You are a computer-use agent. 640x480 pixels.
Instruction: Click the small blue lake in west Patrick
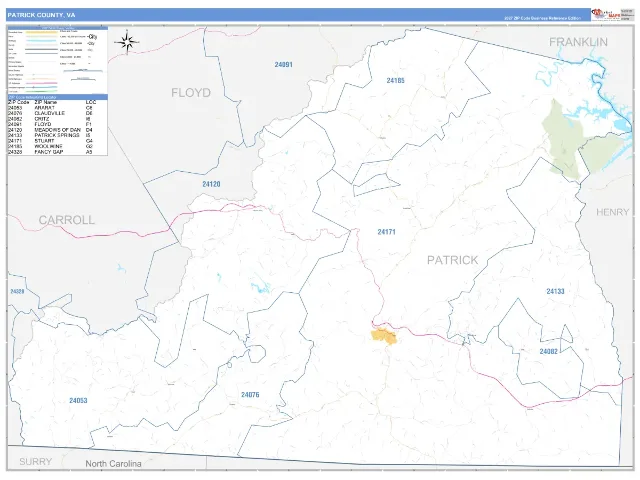coord(260,287)
